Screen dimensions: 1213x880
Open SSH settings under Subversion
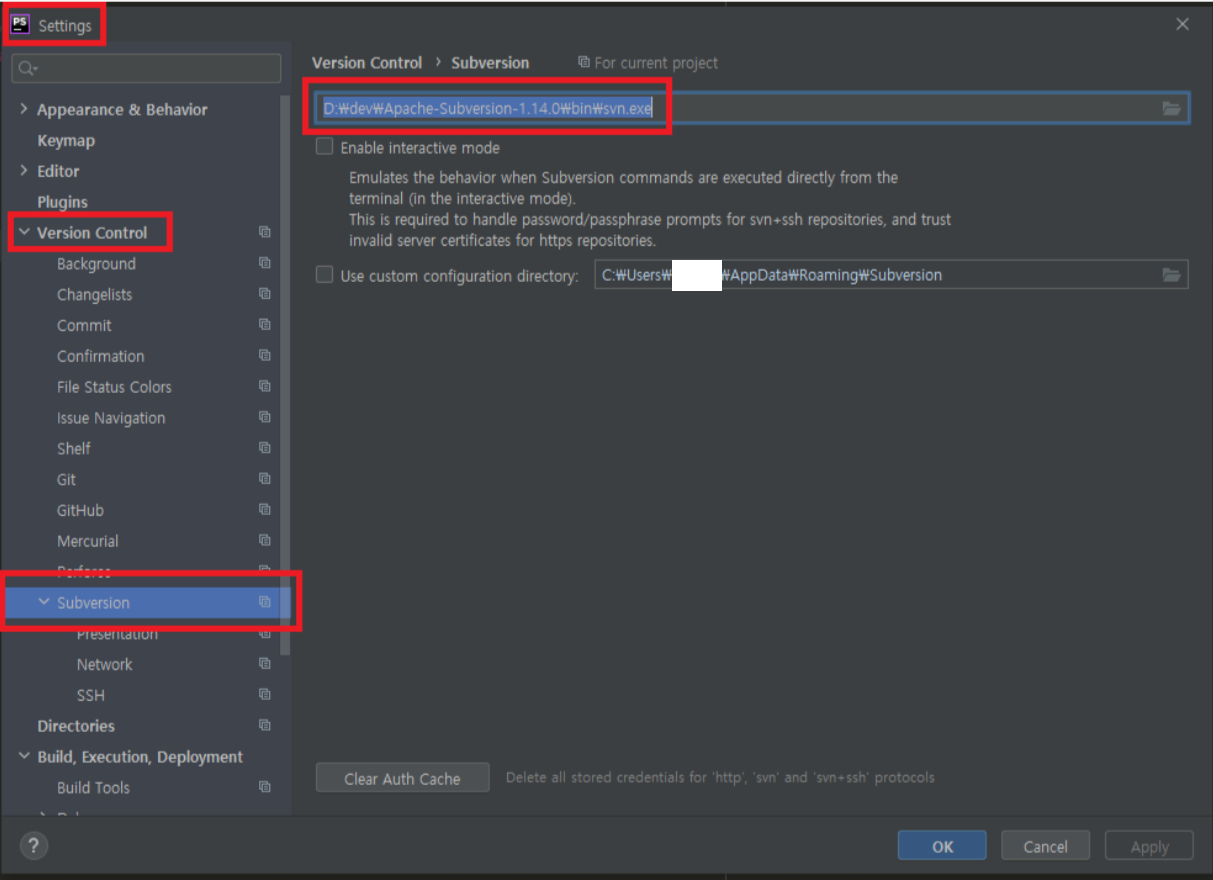pos(90,695)
